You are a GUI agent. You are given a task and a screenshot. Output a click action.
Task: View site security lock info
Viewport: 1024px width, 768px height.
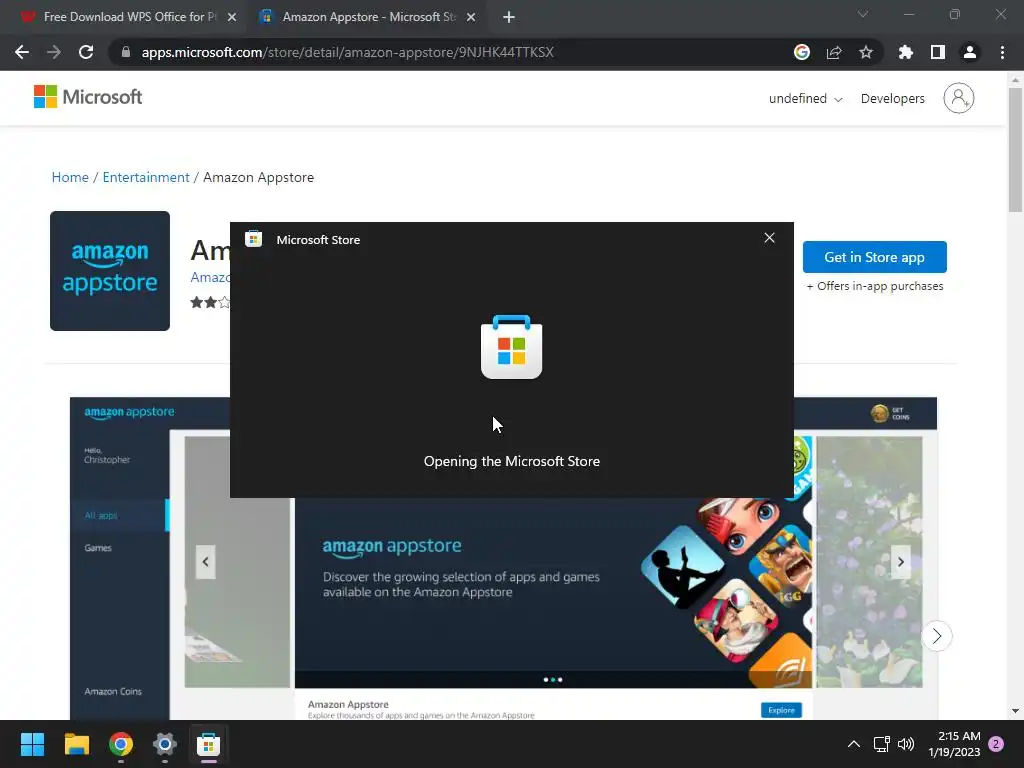(x=126, y=52)
